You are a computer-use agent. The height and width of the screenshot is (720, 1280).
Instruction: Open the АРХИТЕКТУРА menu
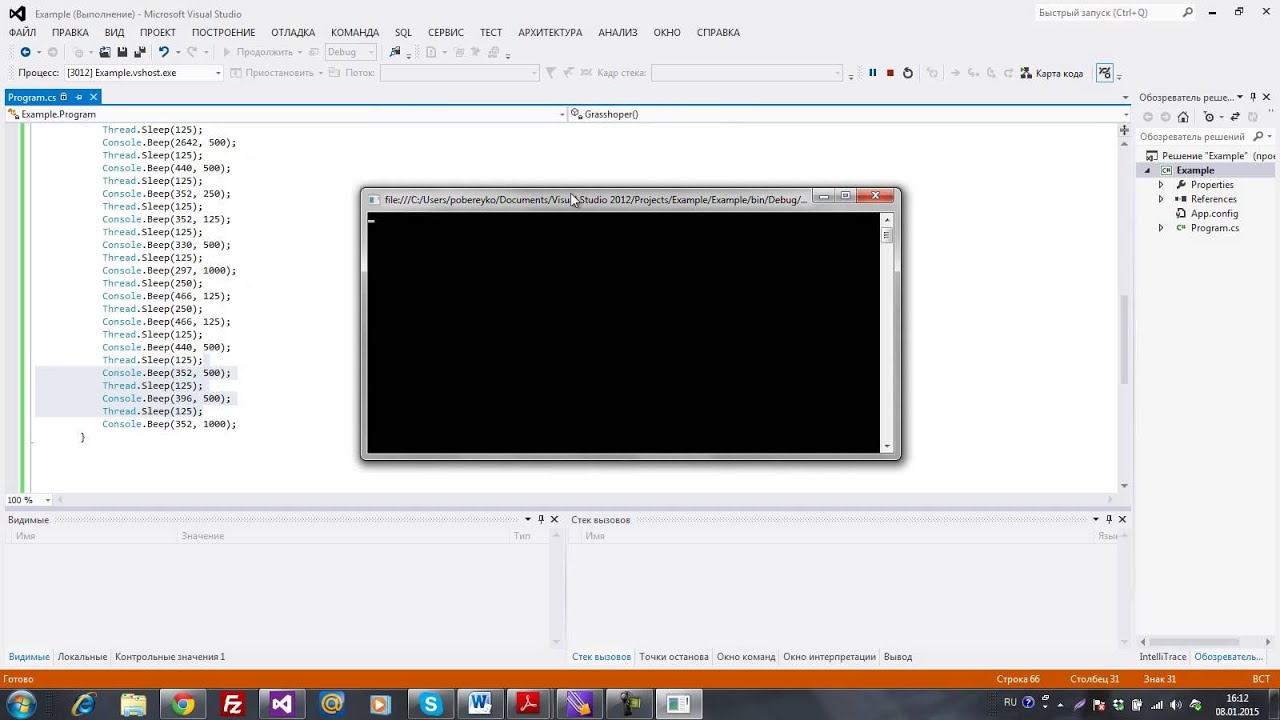pos(550,33)
